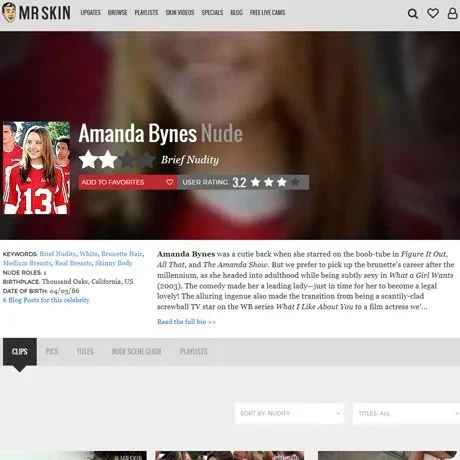
Task: Click the date of birth value
Action: (x=64, y=291)
